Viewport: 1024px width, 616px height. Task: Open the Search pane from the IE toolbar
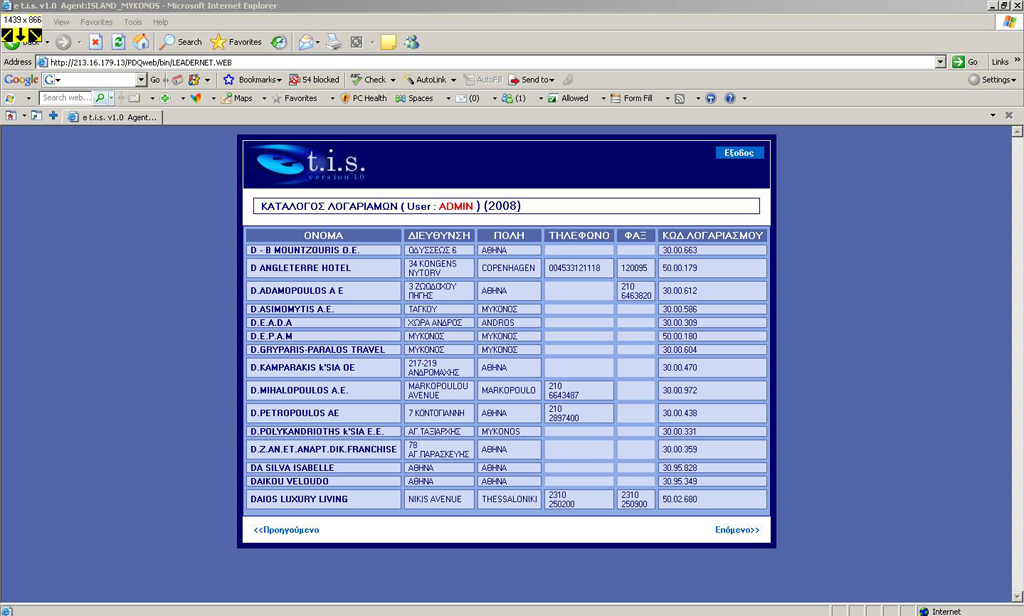coord(181,42)
